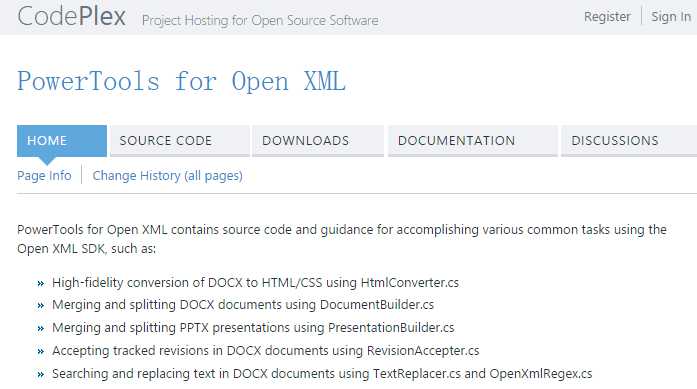The width and height of the screenshot is (697, 389).
Task: View Change History (all pages)
Action: coord(168,176)
